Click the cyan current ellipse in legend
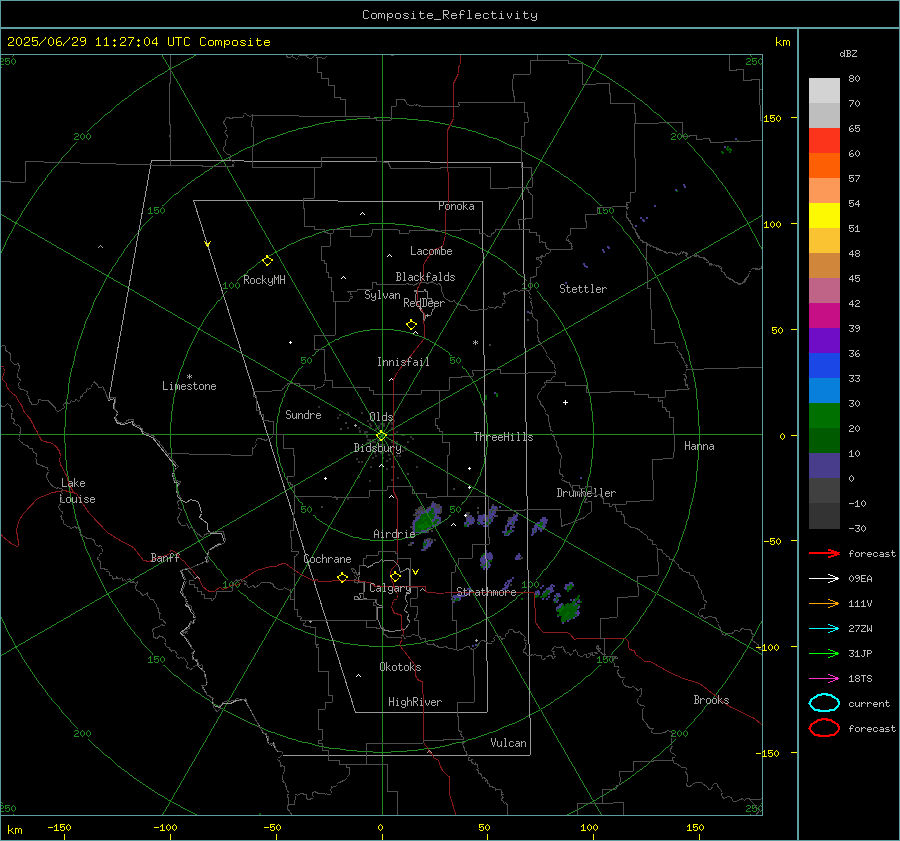Image resolution: width=900 pixels, height=841 pixels. click(x=824, y=703)
